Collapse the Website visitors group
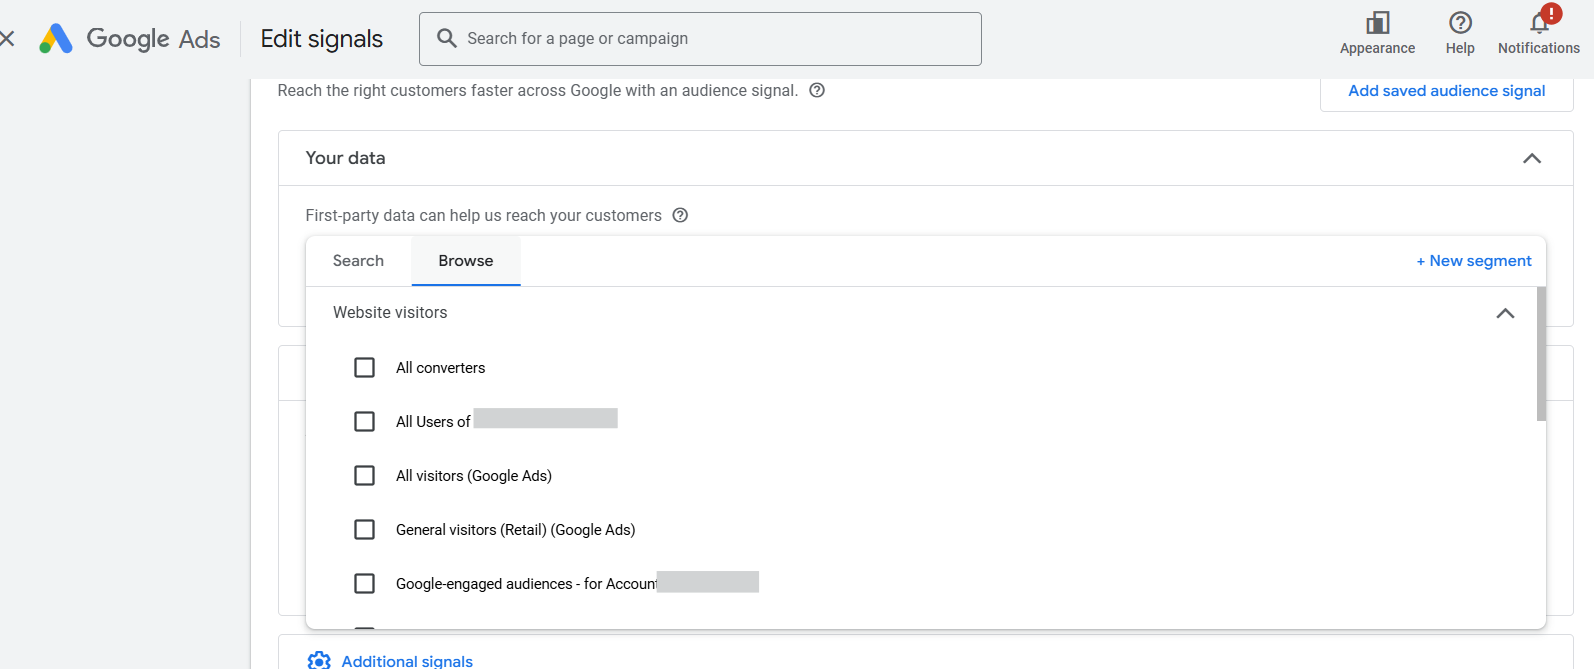 click(1505, 313)
